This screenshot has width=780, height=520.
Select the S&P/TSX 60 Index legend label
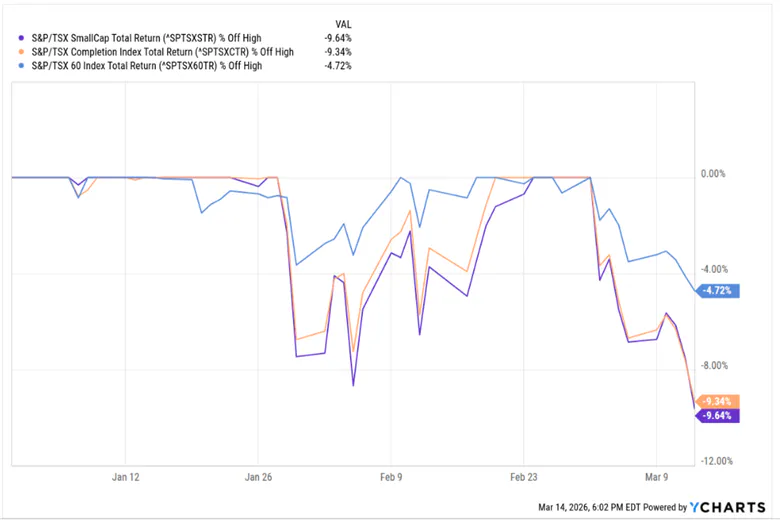[x=146, y=66]
